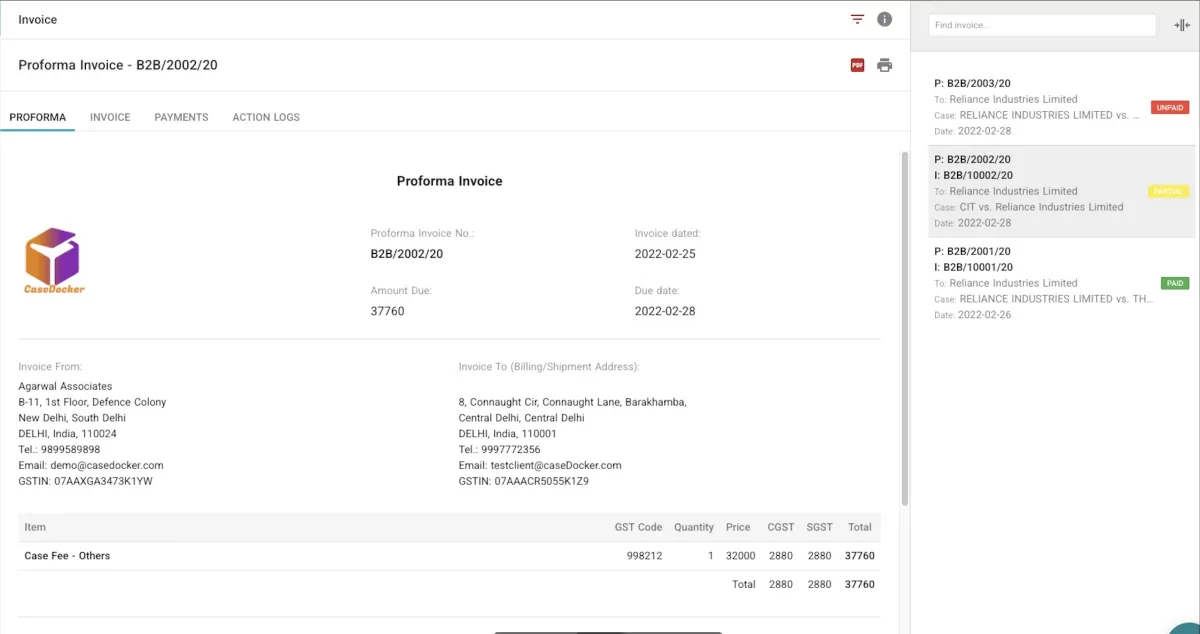Click the info icon in header
This screenshot has height=634, width=1200.
click(884, 19)
